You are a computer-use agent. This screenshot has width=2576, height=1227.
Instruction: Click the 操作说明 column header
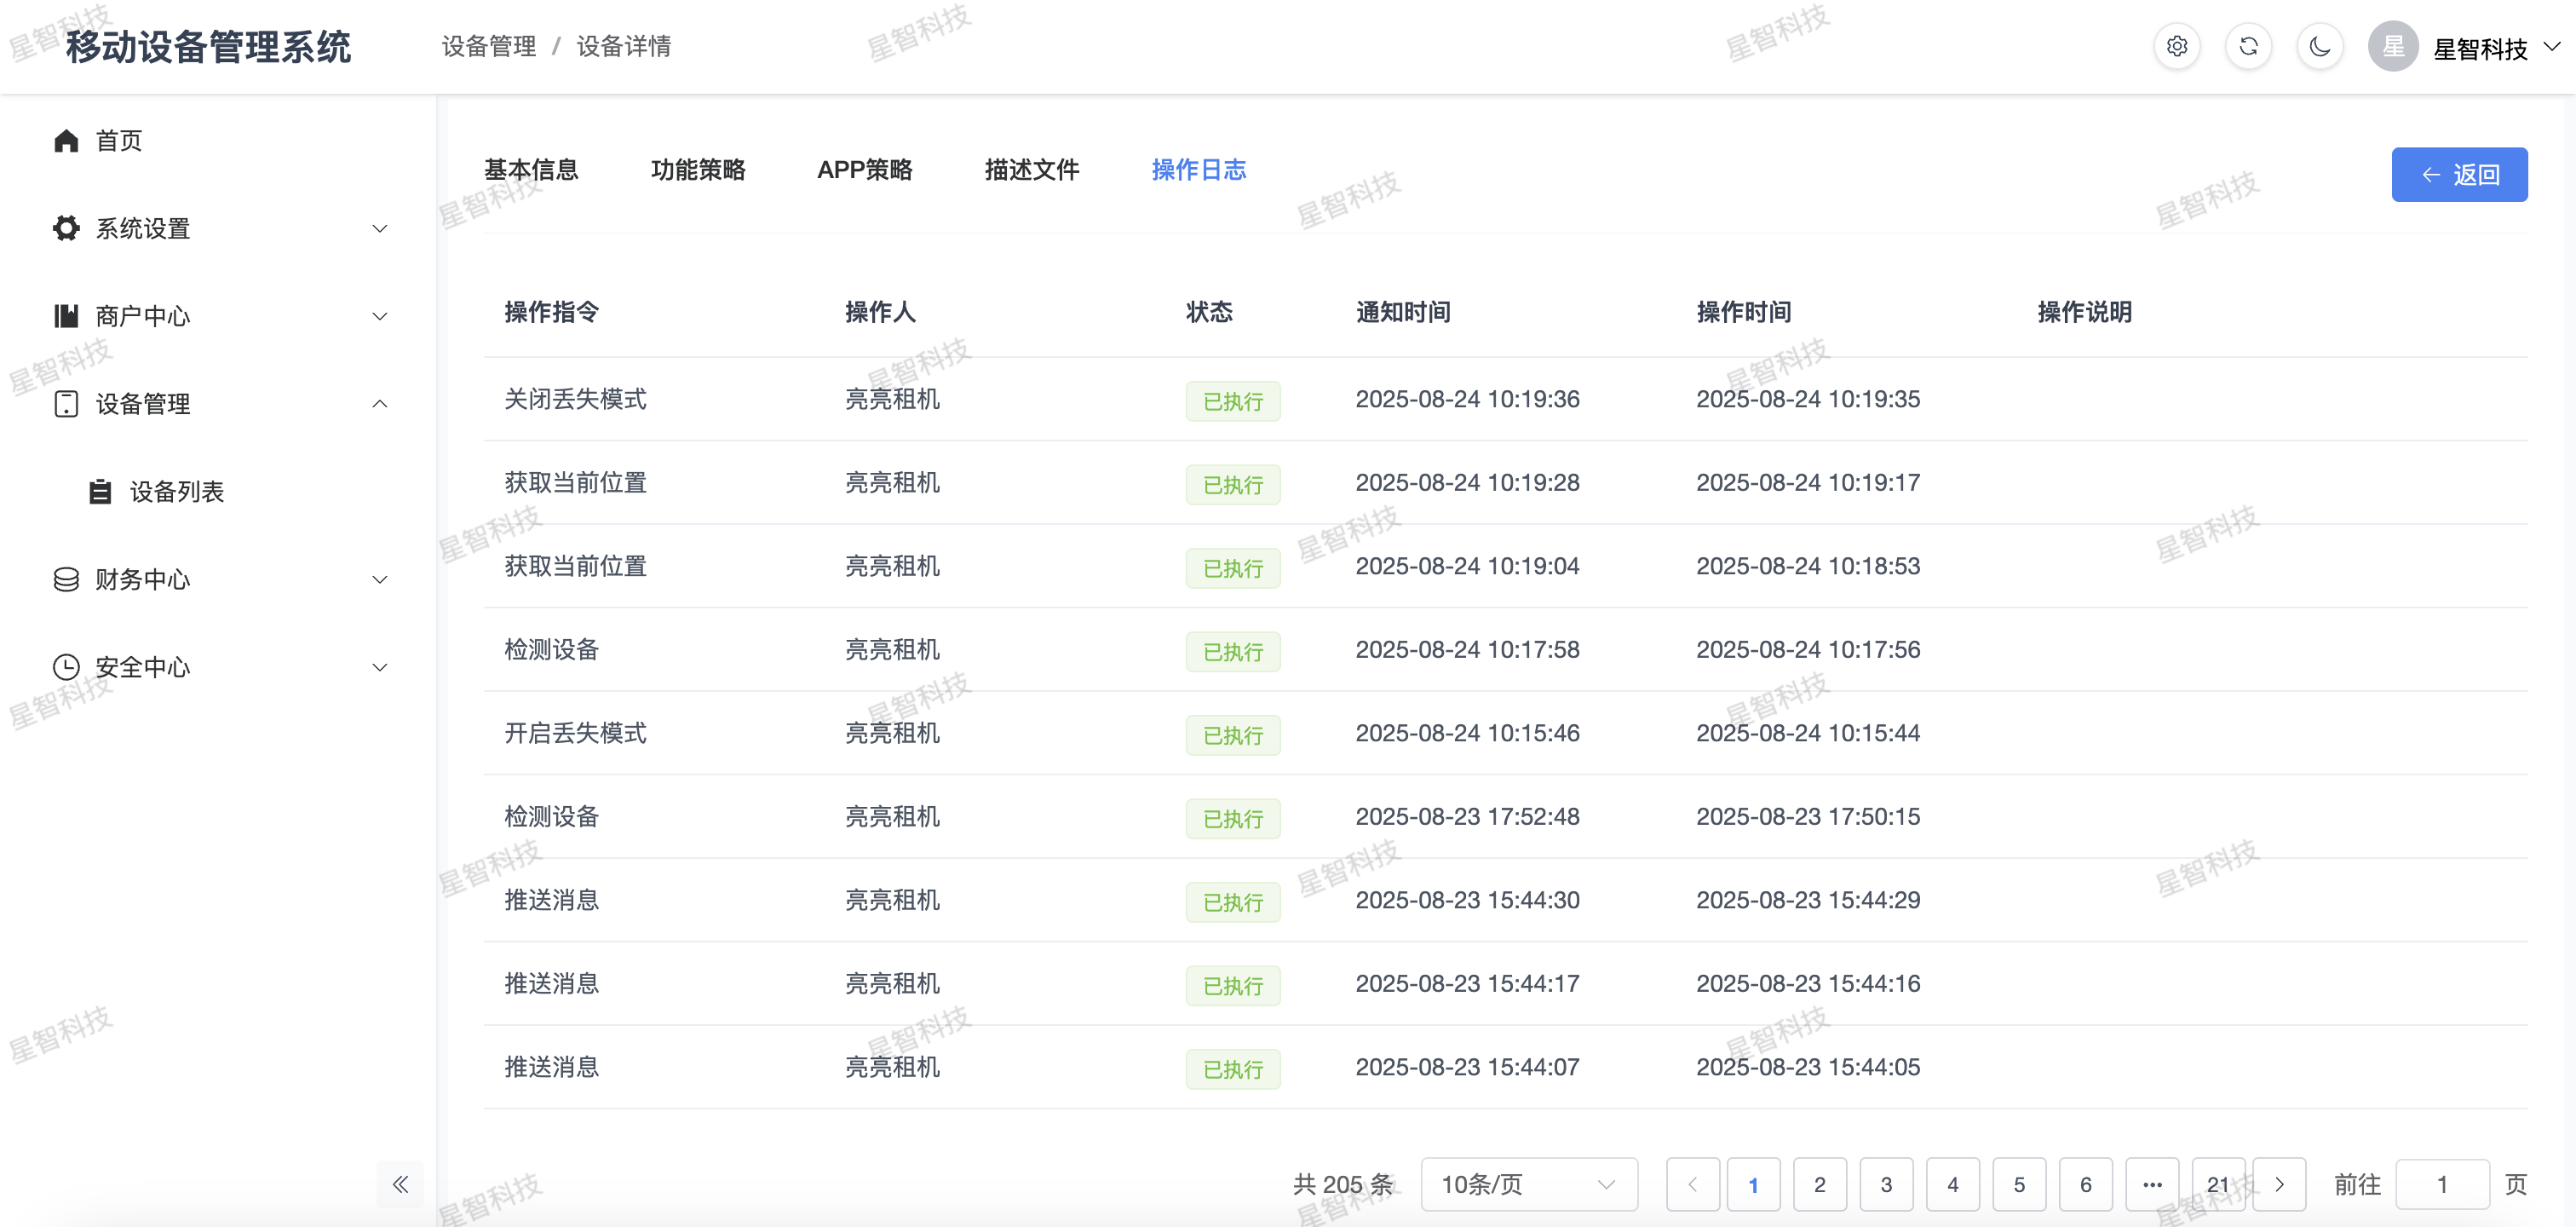pyautogui.click(x=2085, y=312)
